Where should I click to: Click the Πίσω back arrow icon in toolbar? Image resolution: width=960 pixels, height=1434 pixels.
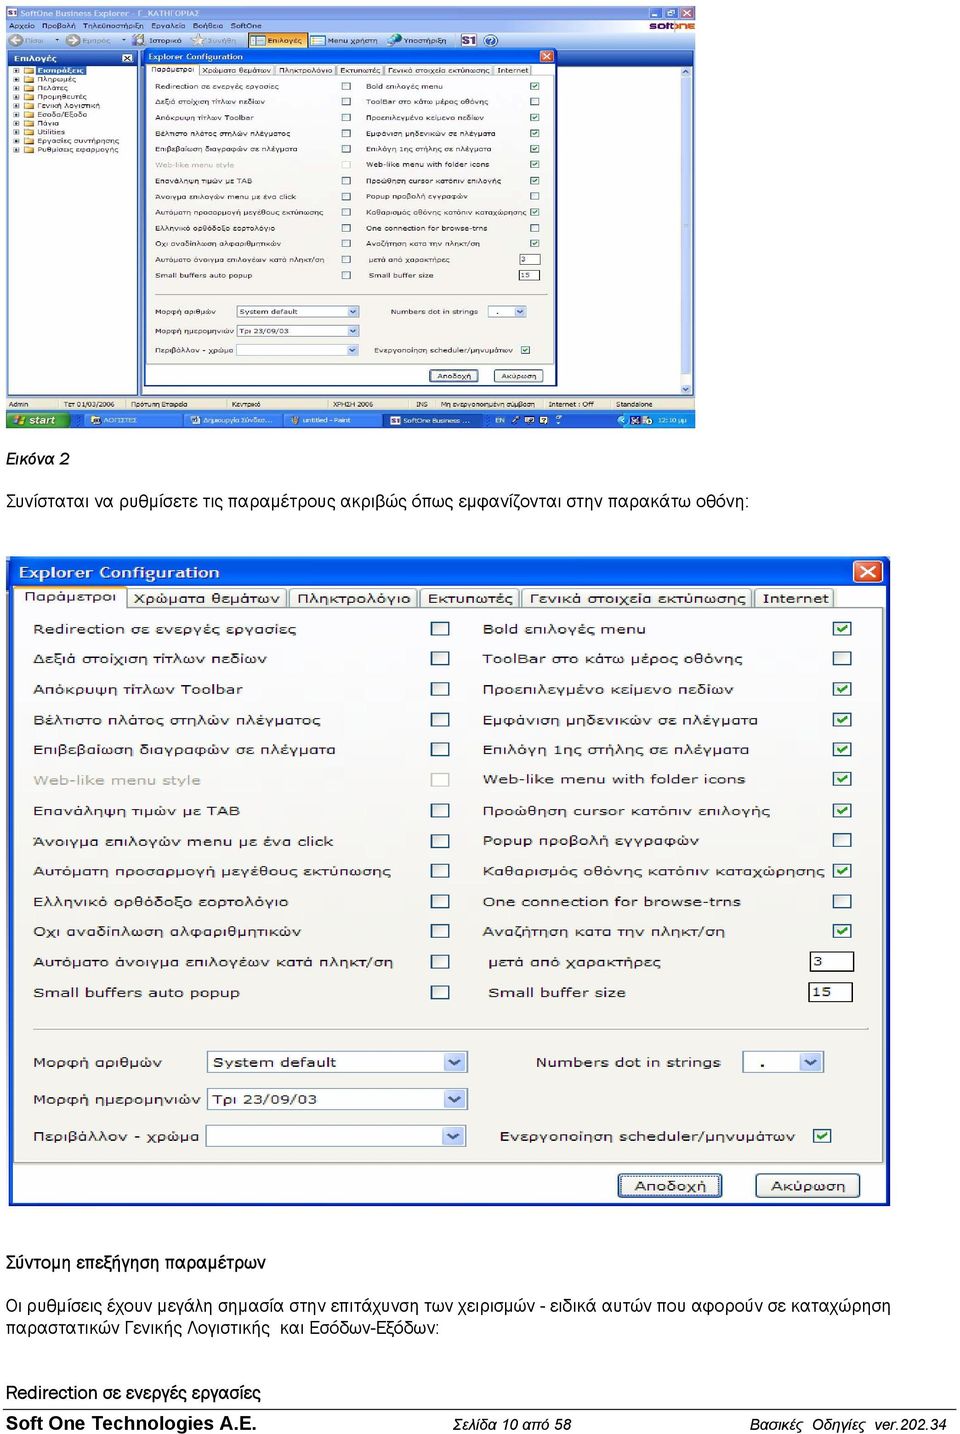[x=16, y=40]
